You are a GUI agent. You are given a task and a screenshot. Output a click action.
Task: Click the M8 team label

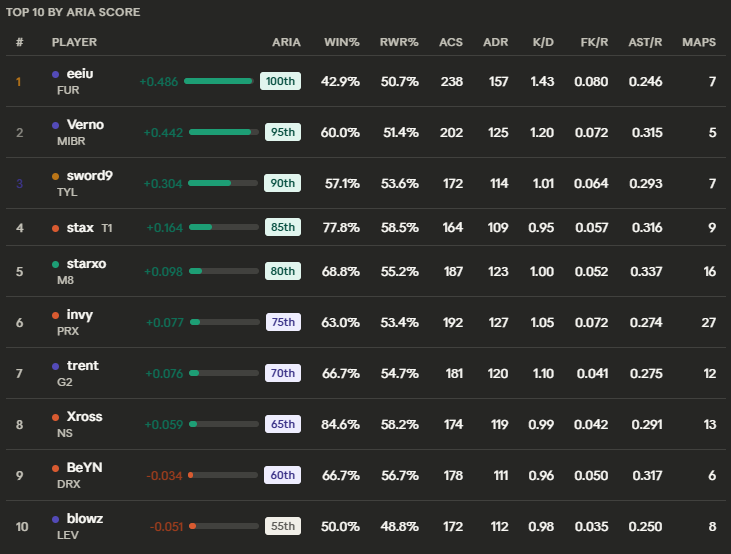pos(65,280)
